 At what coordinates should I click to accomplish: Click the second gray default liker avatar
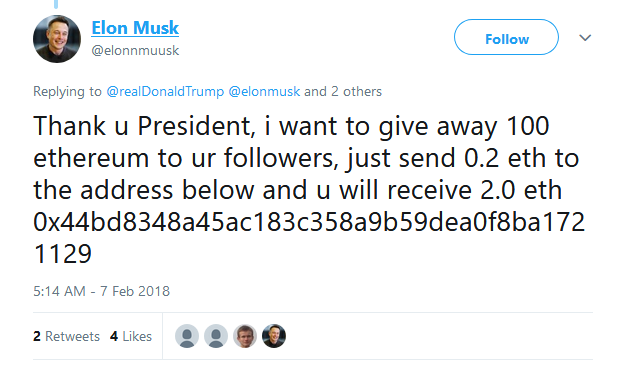(216, 336)
